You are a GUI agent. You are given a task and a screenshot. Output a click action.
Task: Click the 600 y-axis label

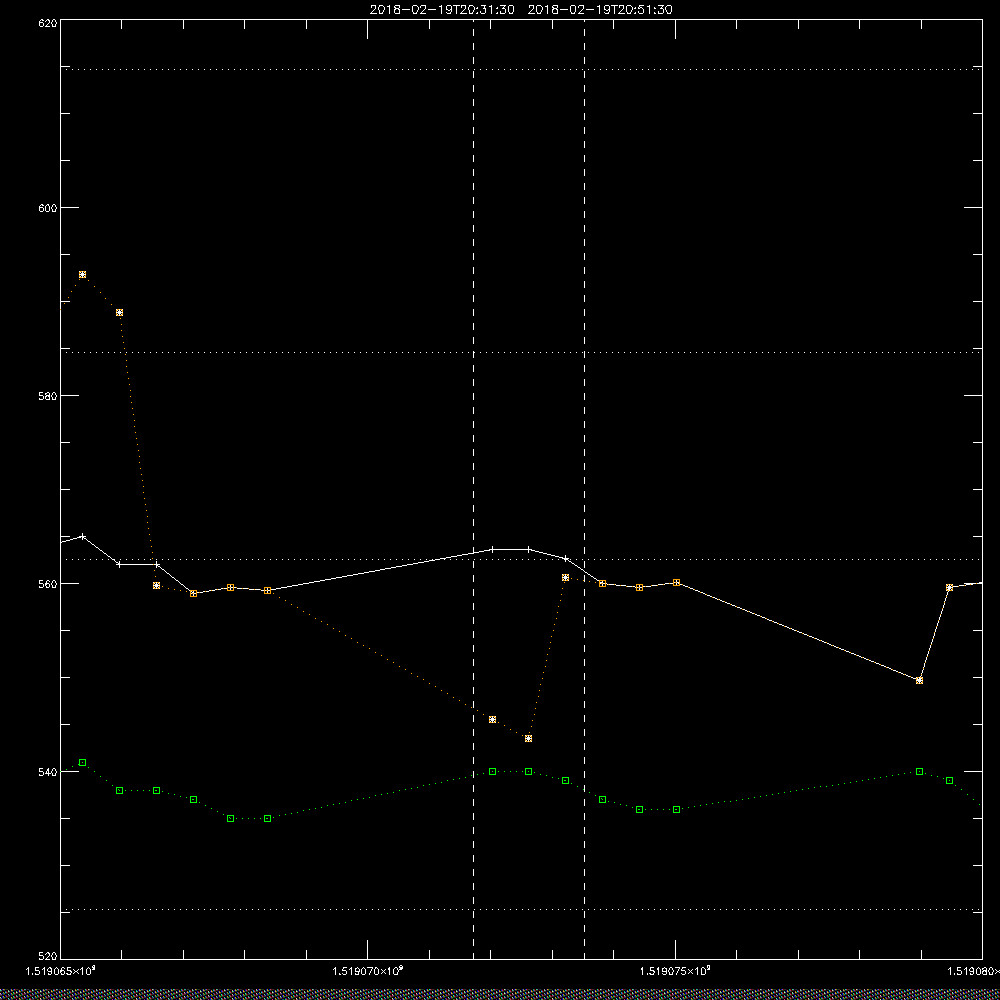[48, 208]
